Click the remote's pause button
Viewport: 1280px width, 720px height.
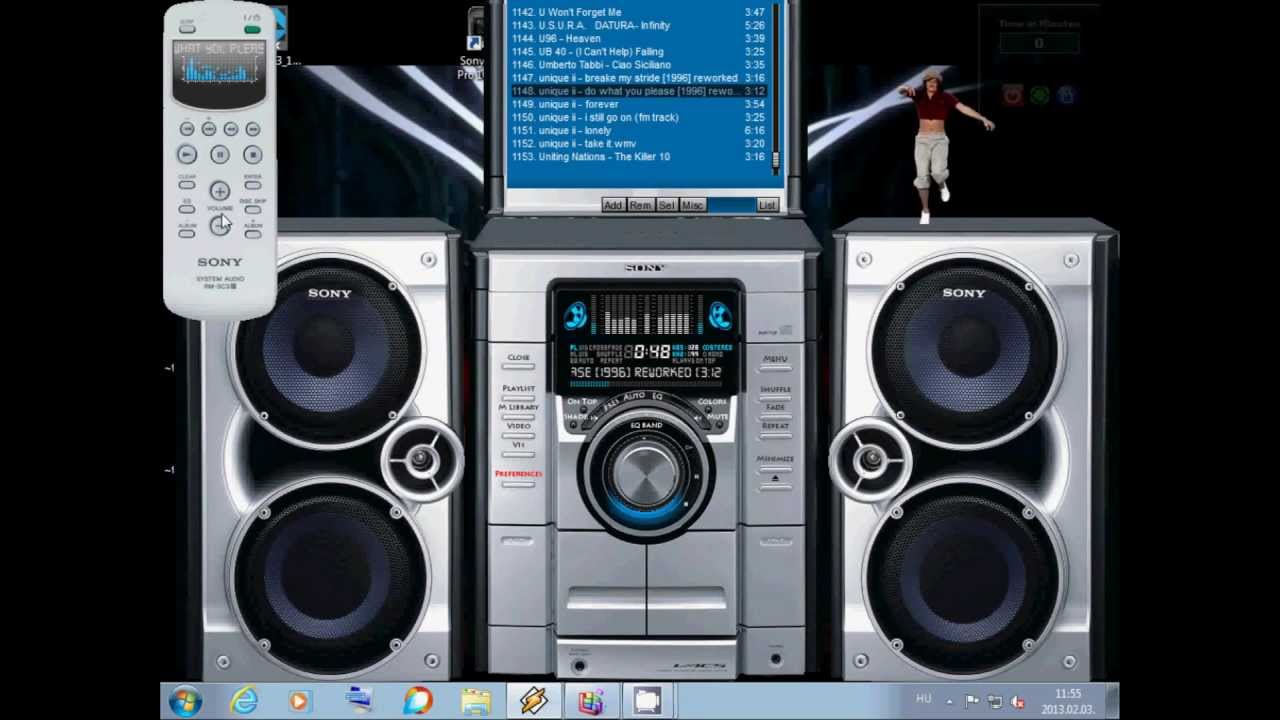click(220, 154)
